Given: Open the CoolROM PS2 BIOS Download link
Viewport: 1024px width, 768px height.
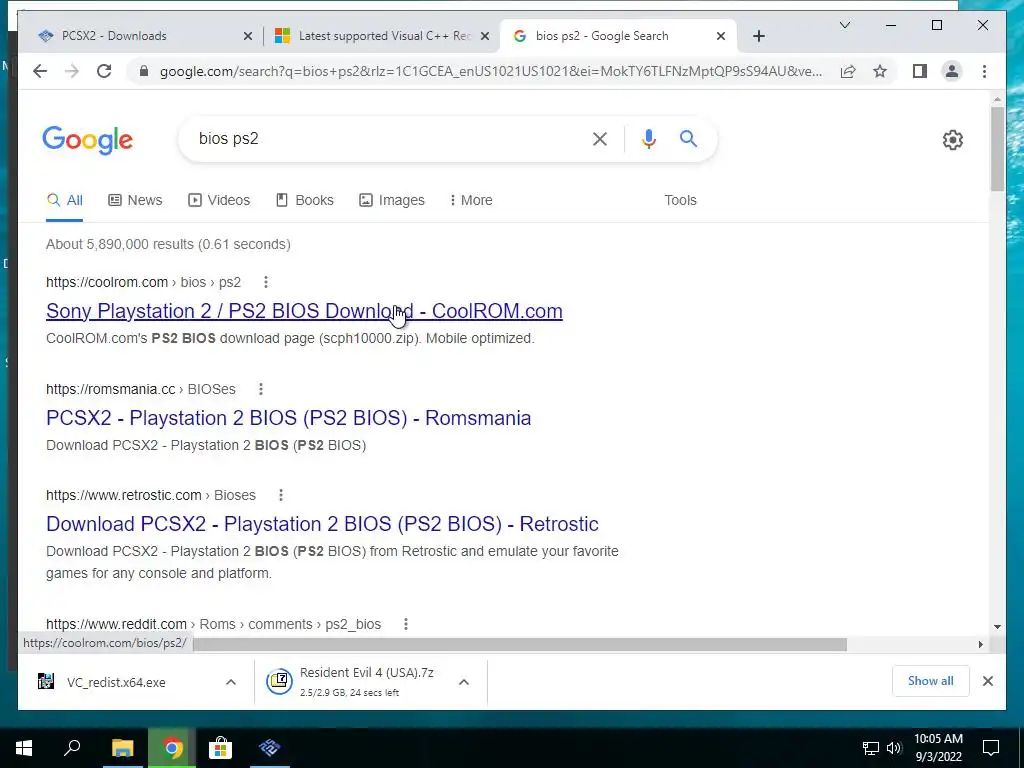Looking at the screenshot, I should click(304, 311).
